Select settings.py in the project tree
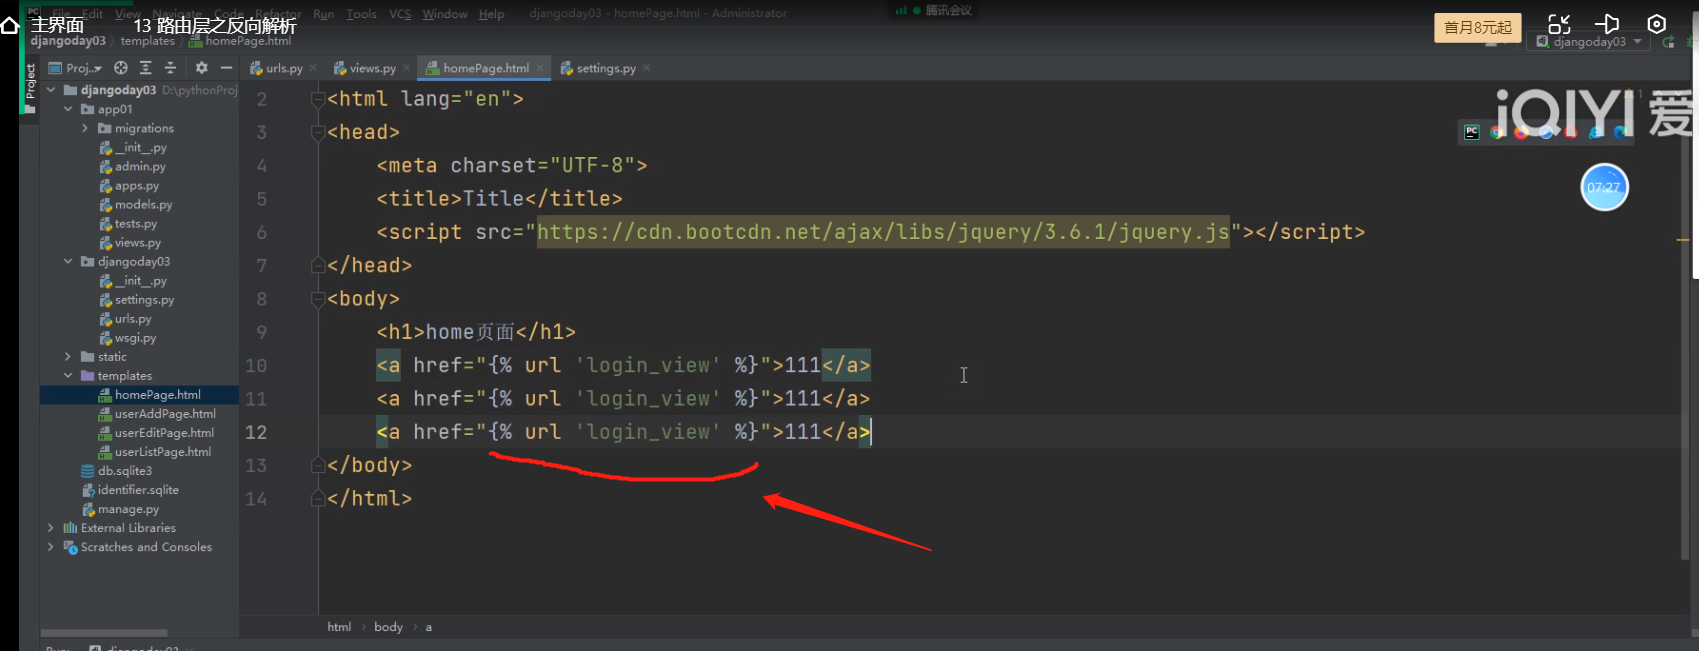The width and height of the screenshot is (1699, 651). pos(137,300)
